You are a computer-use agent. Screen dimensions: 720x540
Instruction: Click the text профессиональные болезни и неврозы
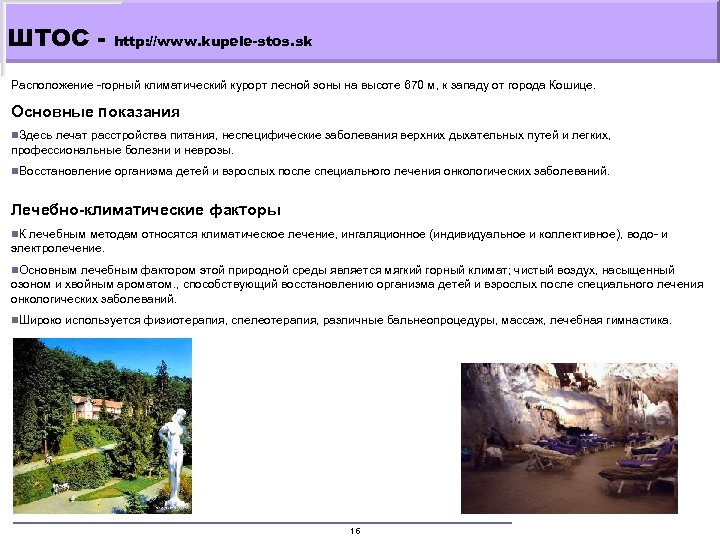tap(122, 150)
